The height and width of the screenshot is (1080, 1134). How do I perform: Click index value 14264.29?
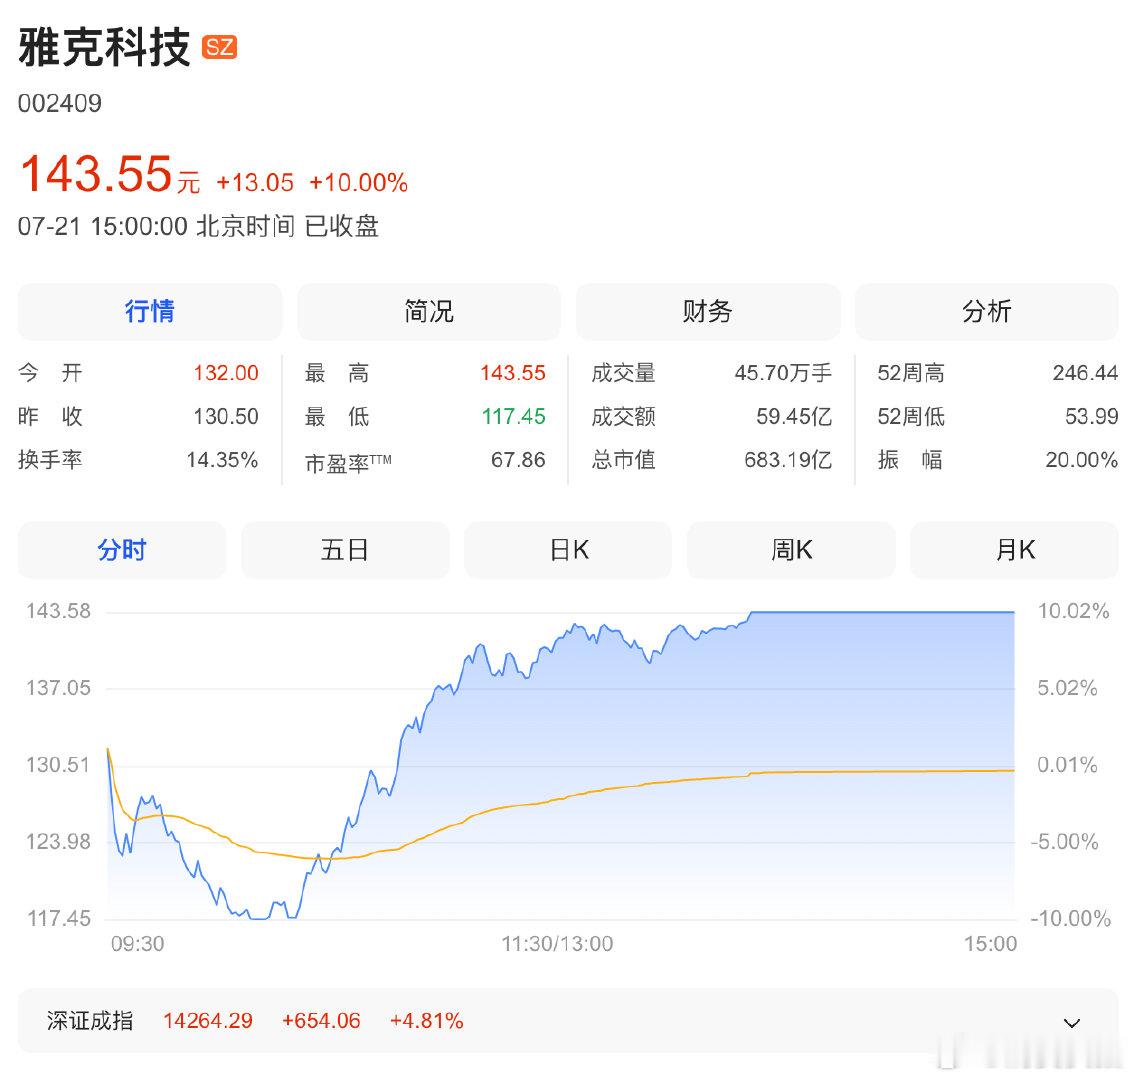[208, 1021]
